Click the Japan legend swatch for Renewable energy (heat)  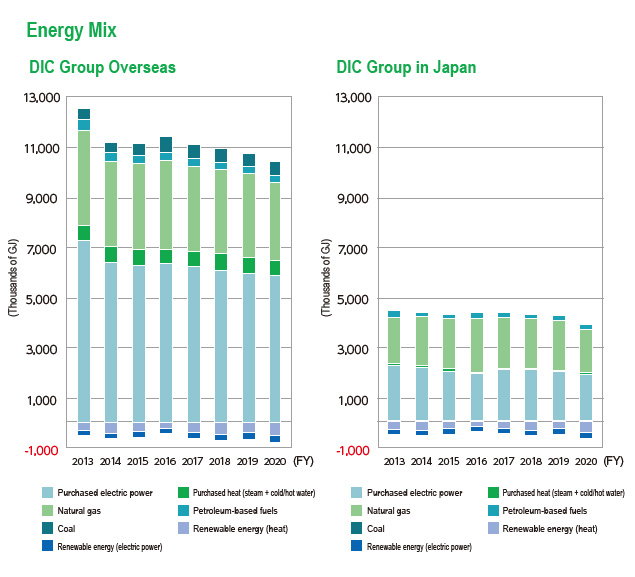[493, 528]
